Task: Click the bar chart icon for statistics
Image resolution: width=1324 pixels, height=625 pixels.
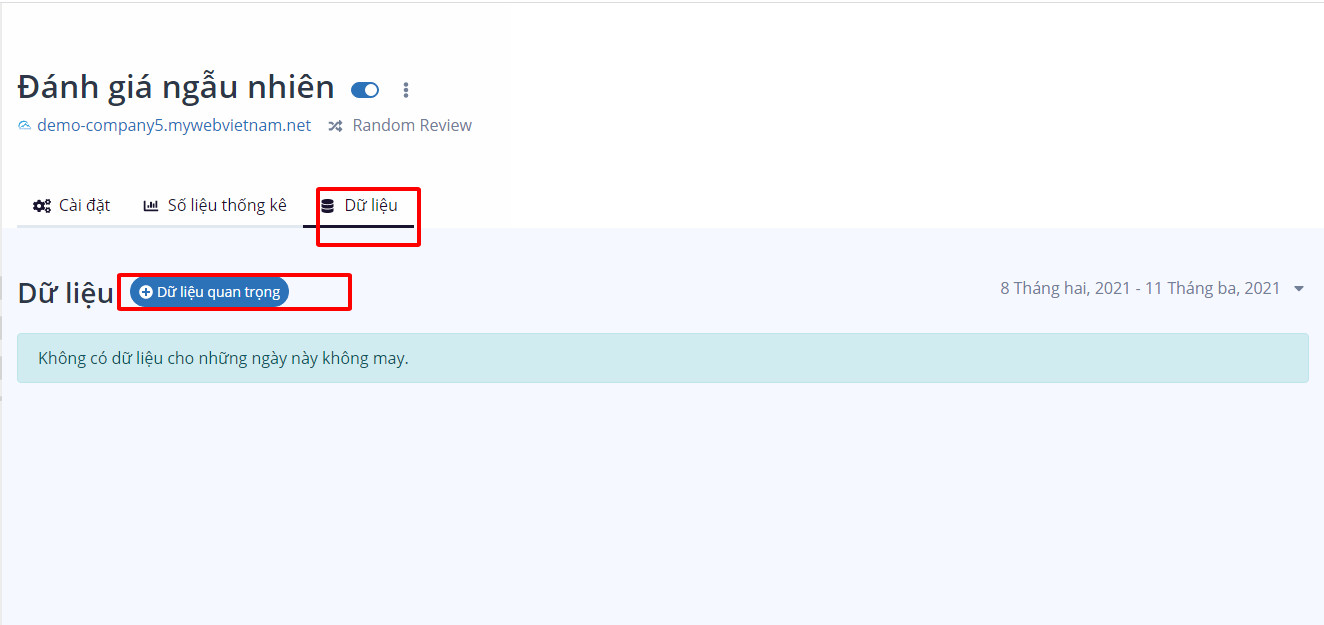Action: (x=151, y=206)
